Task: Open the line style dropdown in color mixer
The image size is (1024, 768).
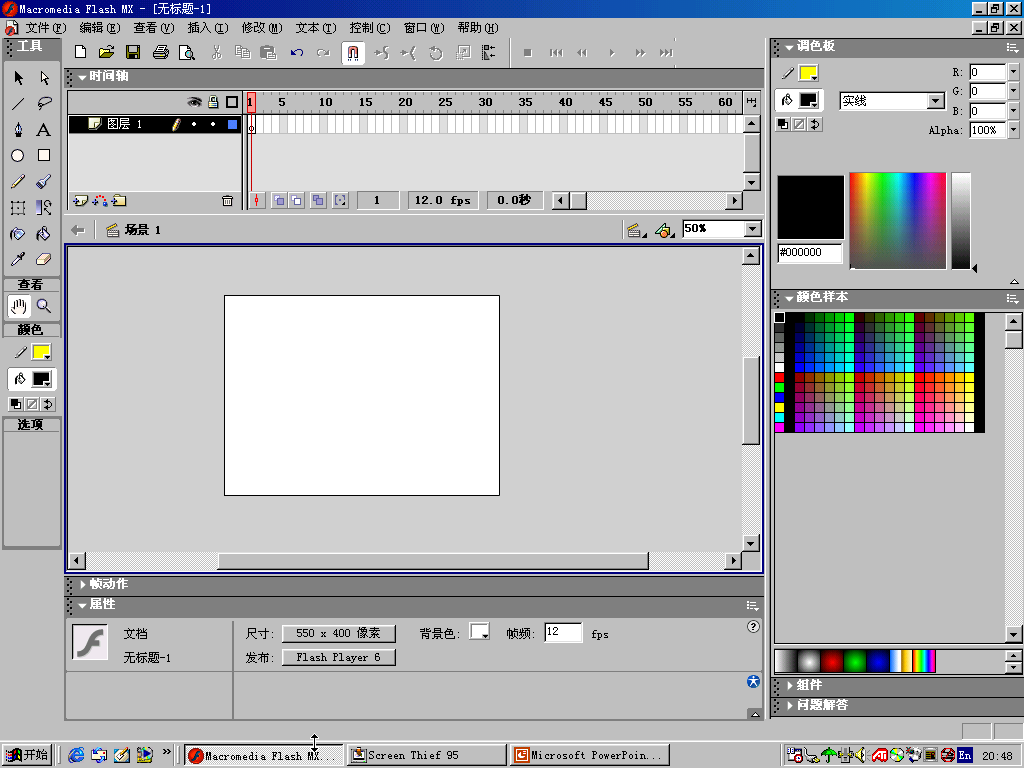Action: pos(935,101)
